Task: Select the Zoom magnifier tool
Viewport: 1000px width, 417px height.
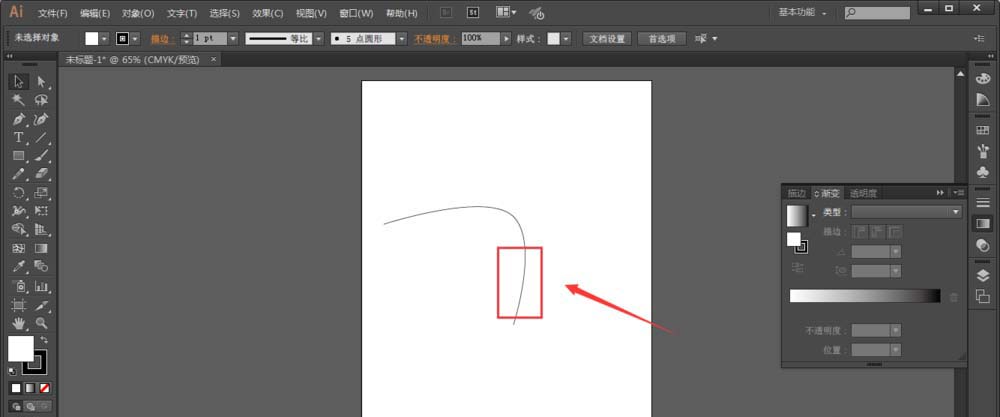Action: (42, 323)
